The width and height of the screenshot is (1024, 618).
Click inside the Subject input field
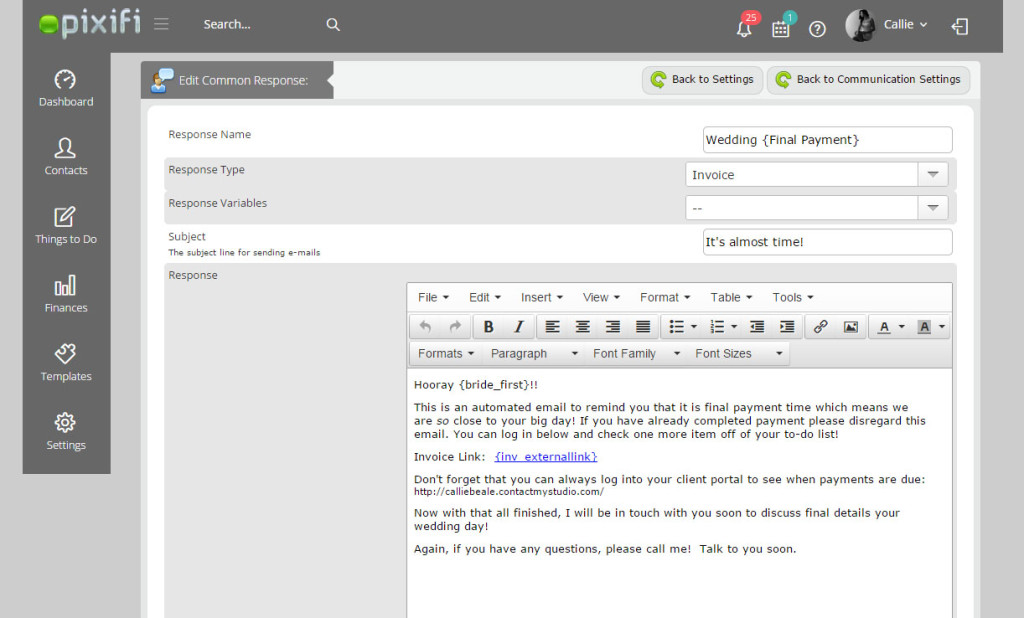(x=826, y=241)
